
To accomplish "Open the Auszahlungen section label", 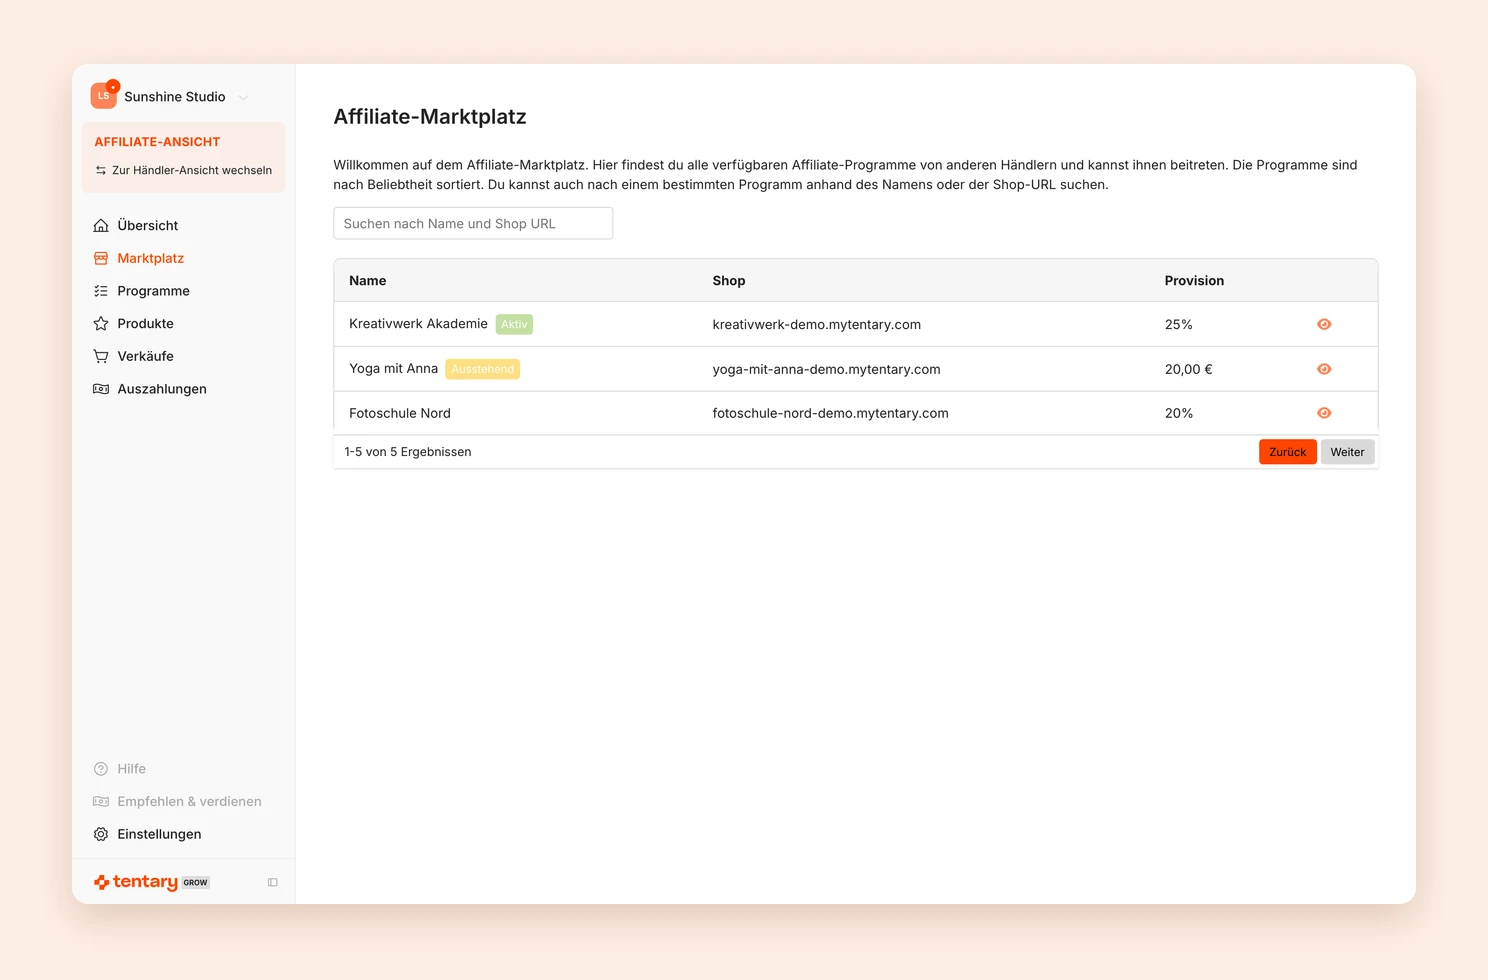I will pos(162,389).
